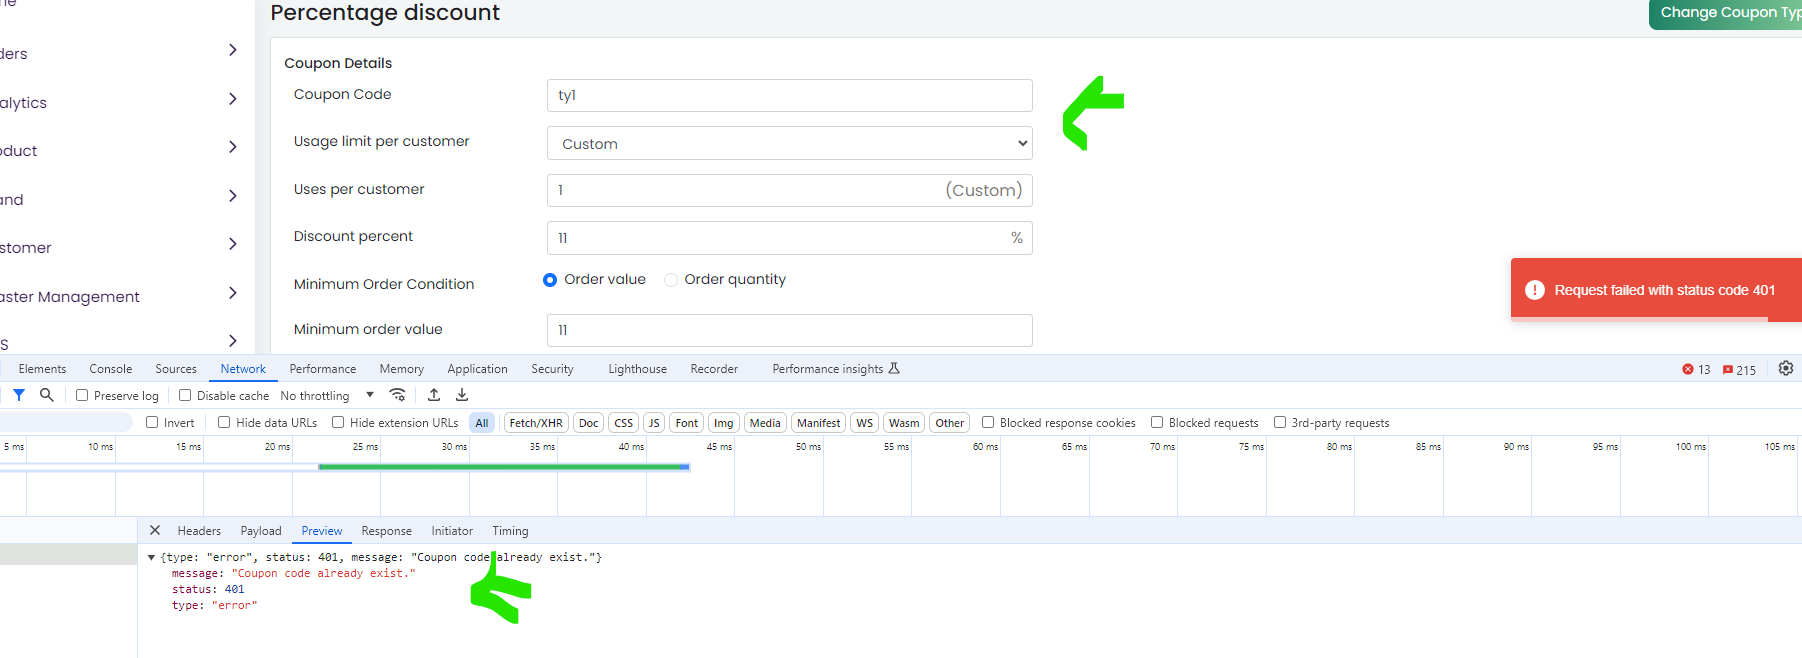View the raw Response tab

pos(387,531)
